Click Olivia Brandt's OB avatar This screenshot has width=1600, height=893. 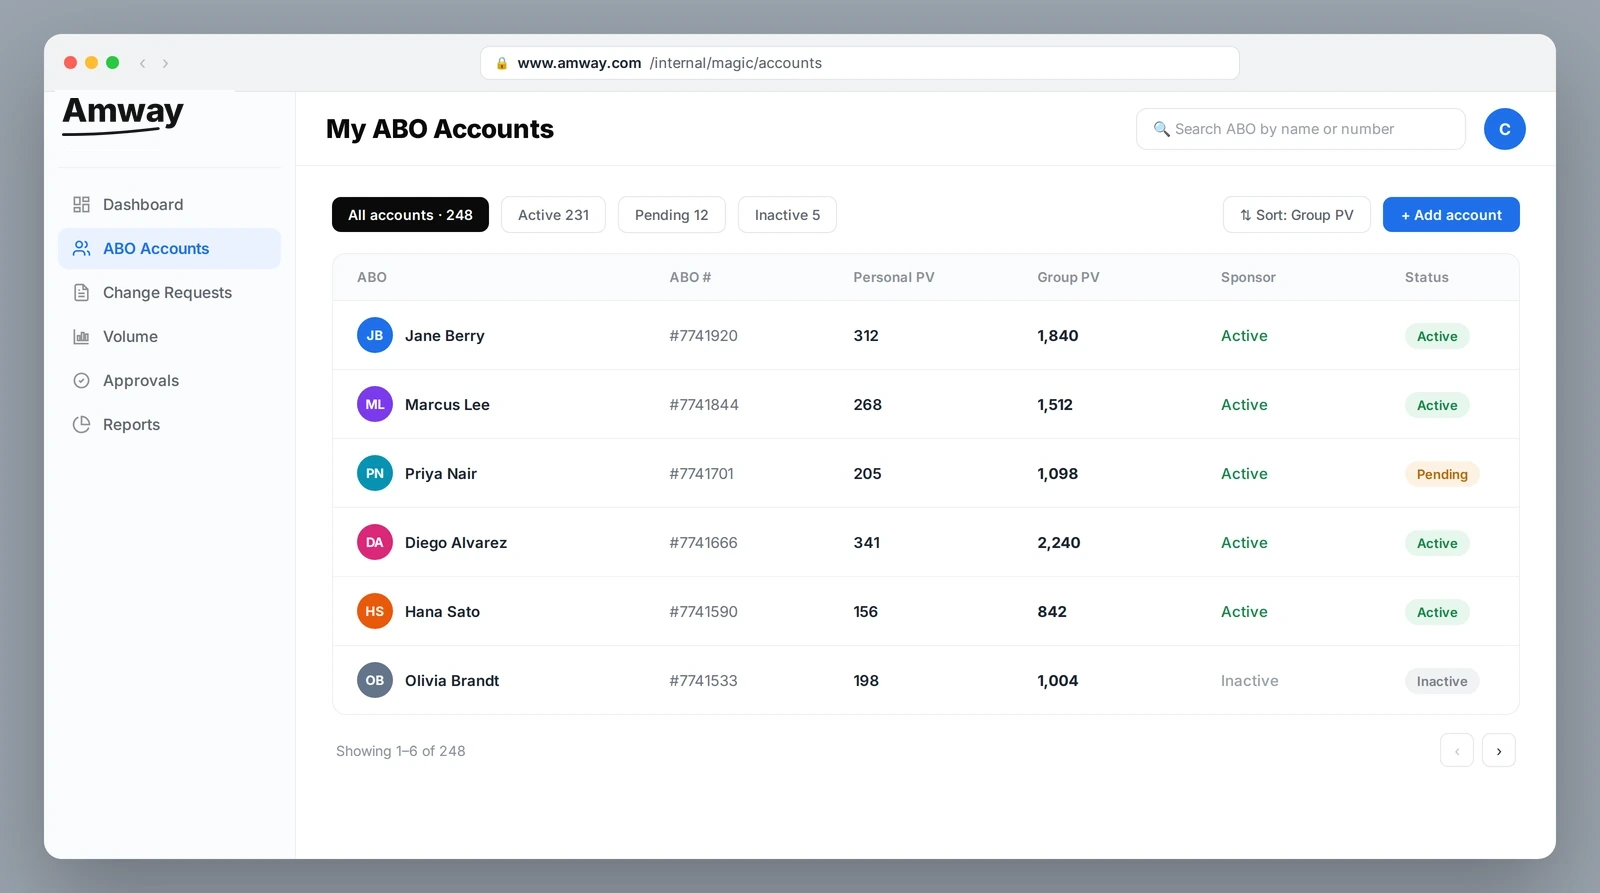click(x=375, y=681)
